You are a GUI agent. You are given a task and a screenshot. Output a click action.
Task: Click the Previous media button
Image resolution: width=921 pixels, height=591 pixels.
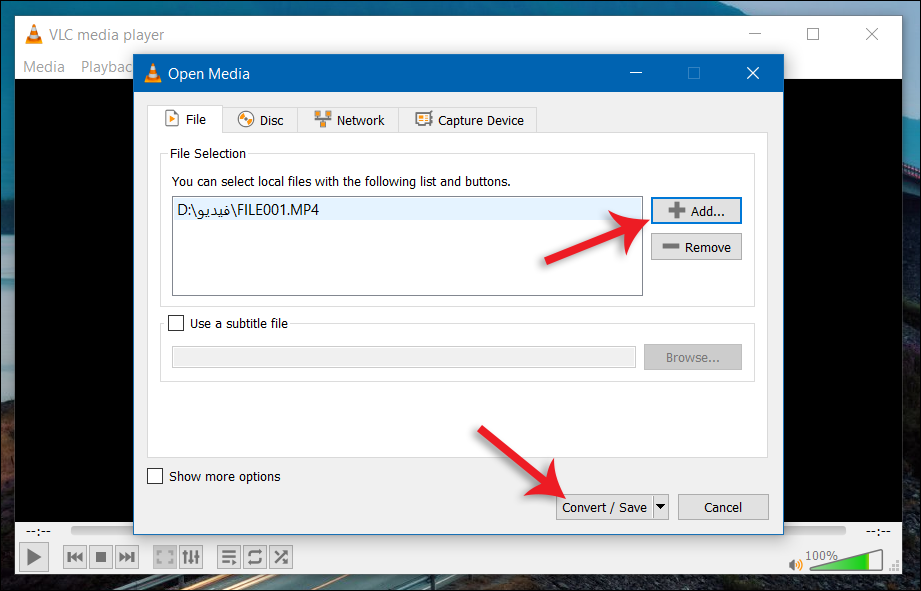coord(75,557)
